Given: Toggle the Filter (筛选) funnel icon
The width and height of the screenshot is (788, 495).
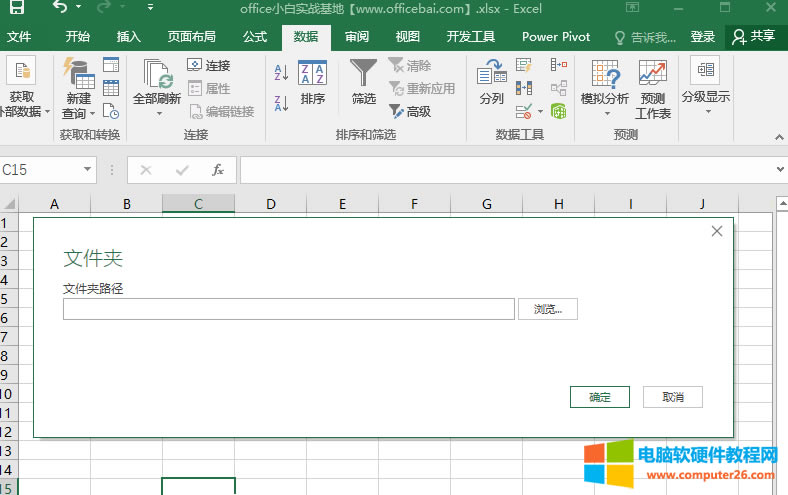Looking at the screenshot, I should (x=364, y=81).
